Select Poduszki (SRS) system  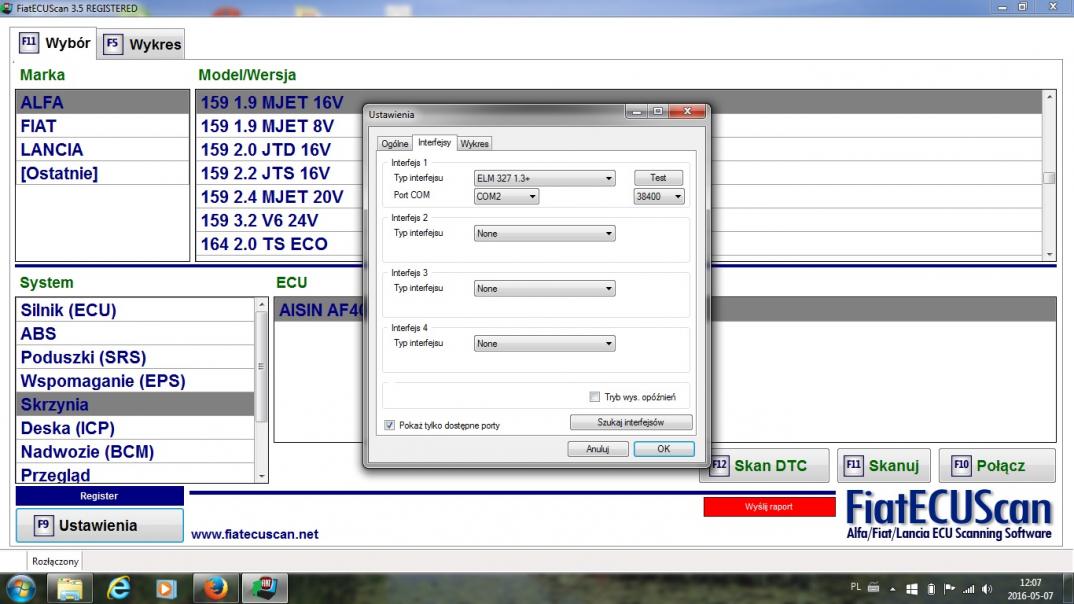135,357
